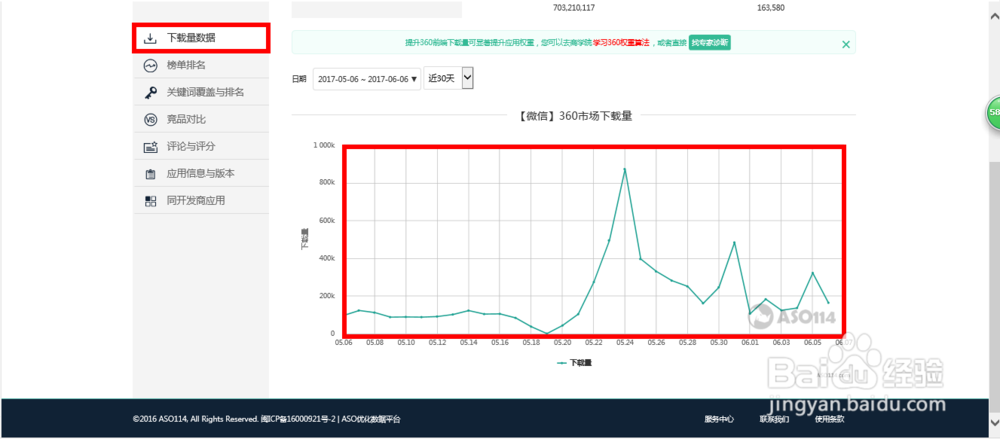Open the 应用信息与版本 sidebar item
This screenshot has height=439, width=1000.
click(201, 174)
